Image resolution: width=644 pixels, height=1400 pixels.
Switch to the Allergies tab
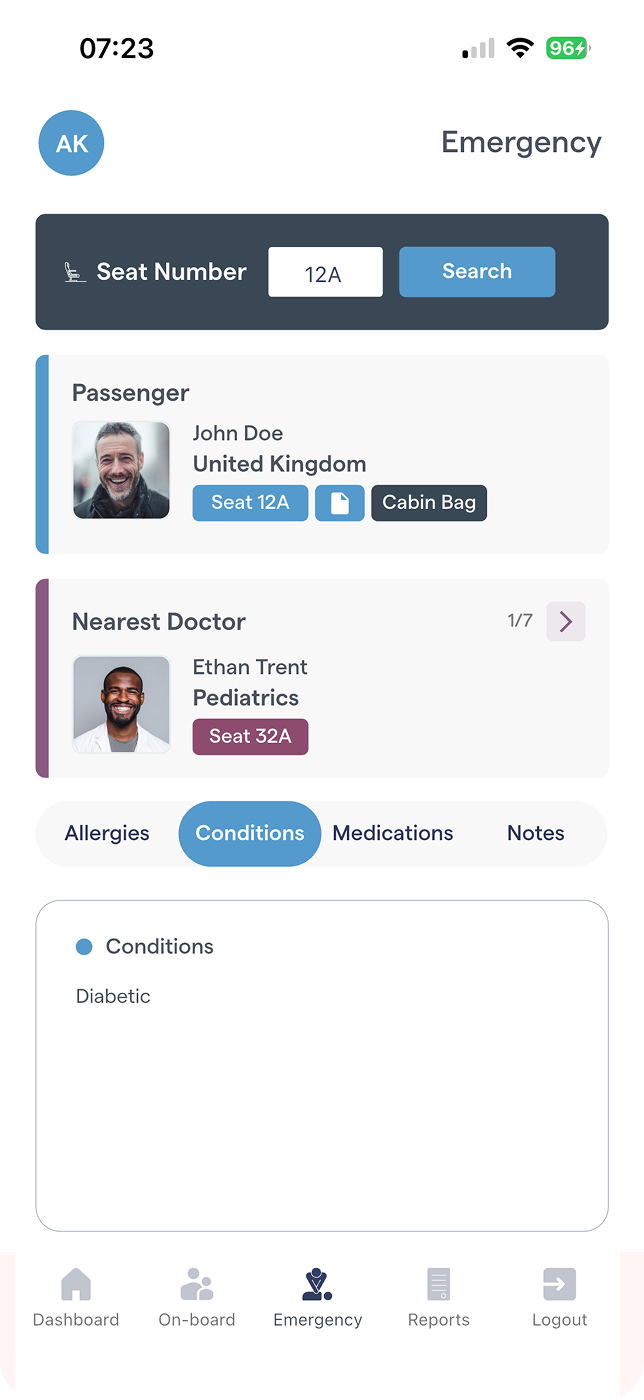coord(107,833)
